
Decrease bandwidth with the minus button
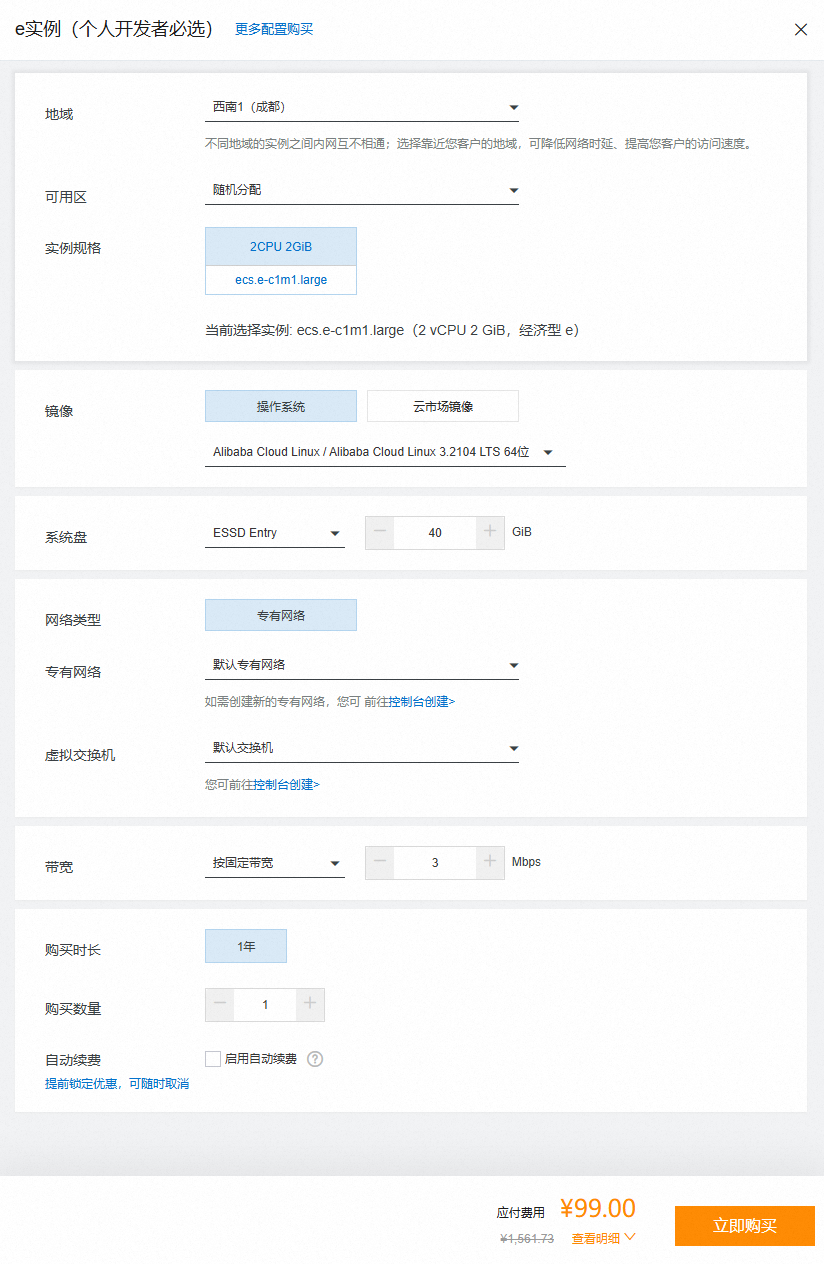pos(380,862)
